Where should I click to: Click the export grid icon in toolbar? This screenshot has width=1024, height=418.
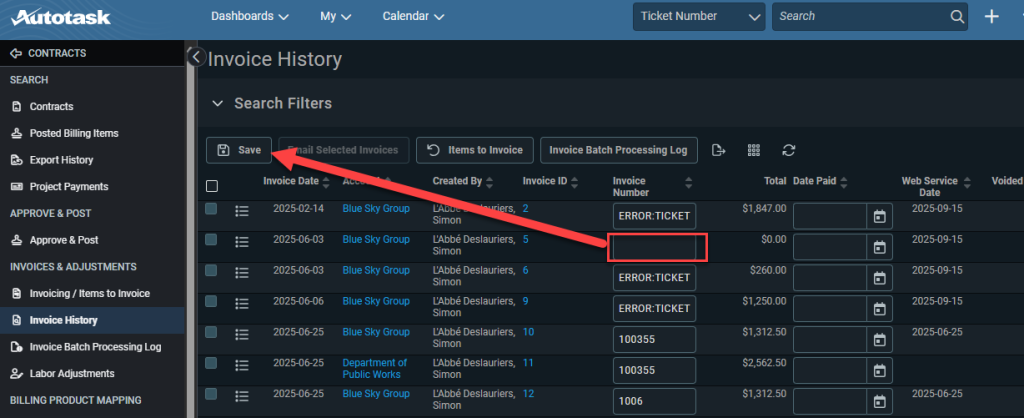(718, 150)
